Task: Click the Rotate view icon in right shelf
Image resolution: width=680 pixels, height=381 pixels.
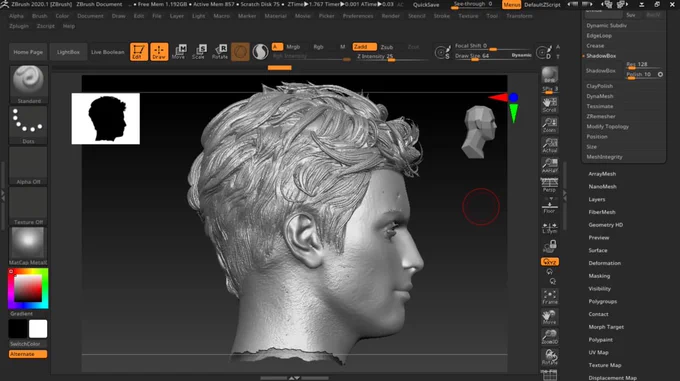Action: point(549,357)
